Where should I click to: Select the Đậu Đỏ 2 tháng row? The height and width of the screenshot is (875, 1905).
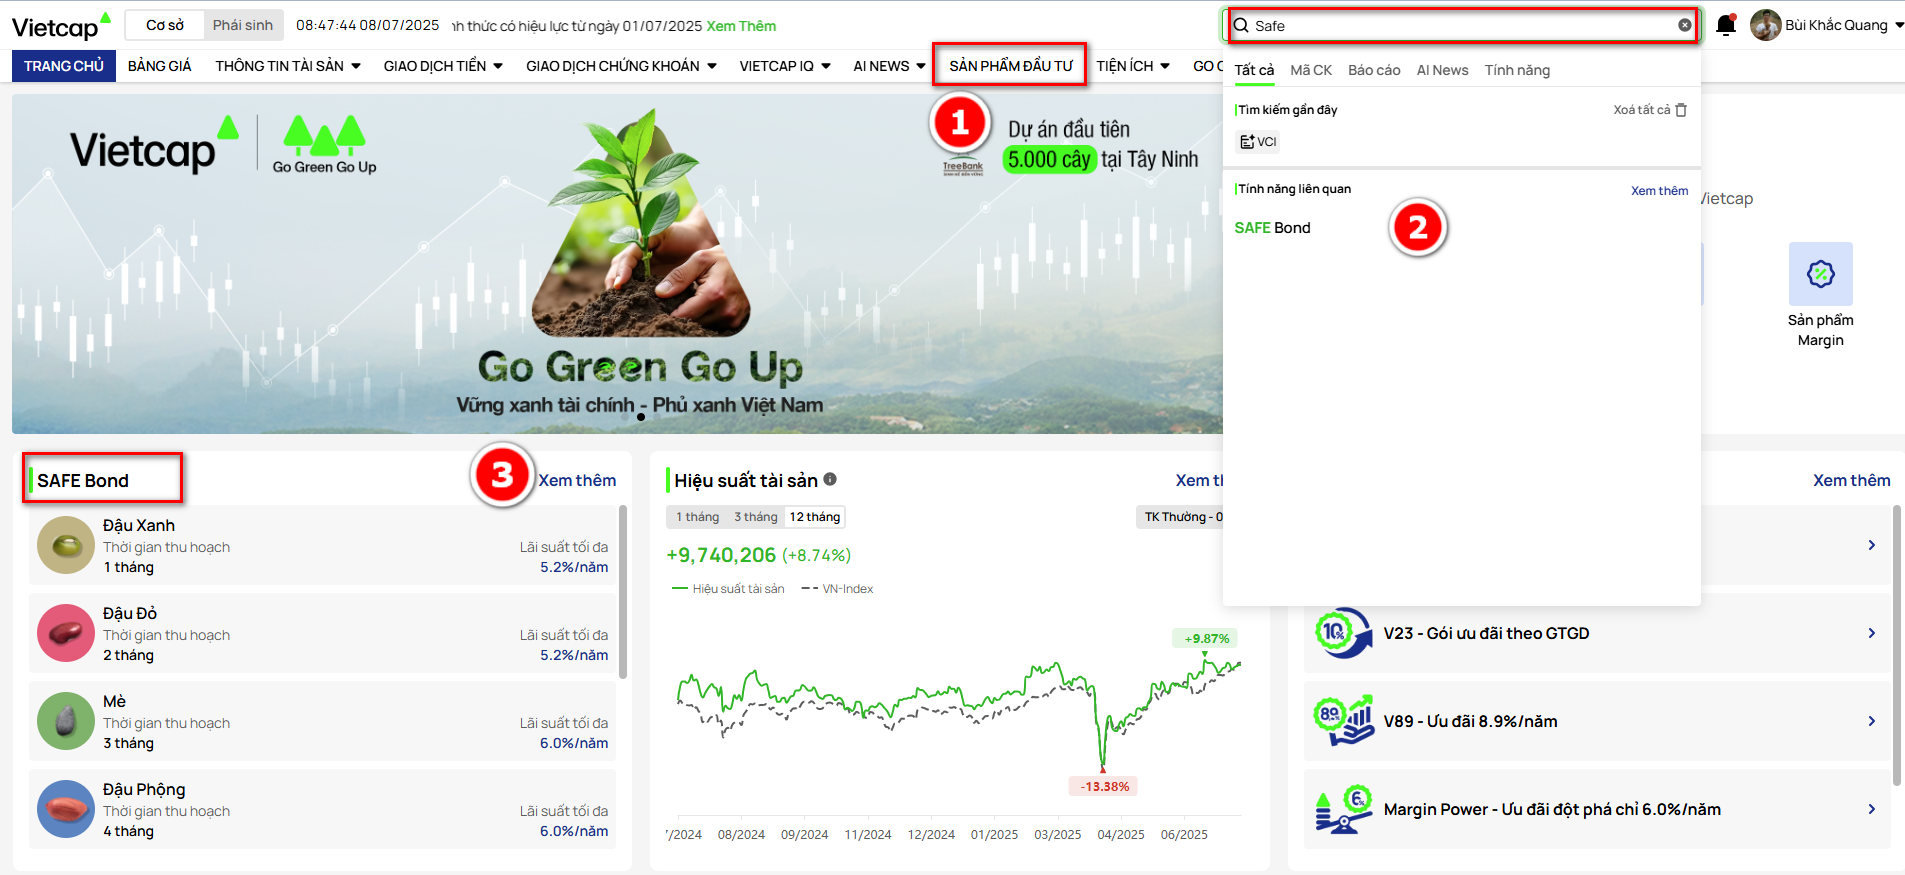click(x=322, y=633)
